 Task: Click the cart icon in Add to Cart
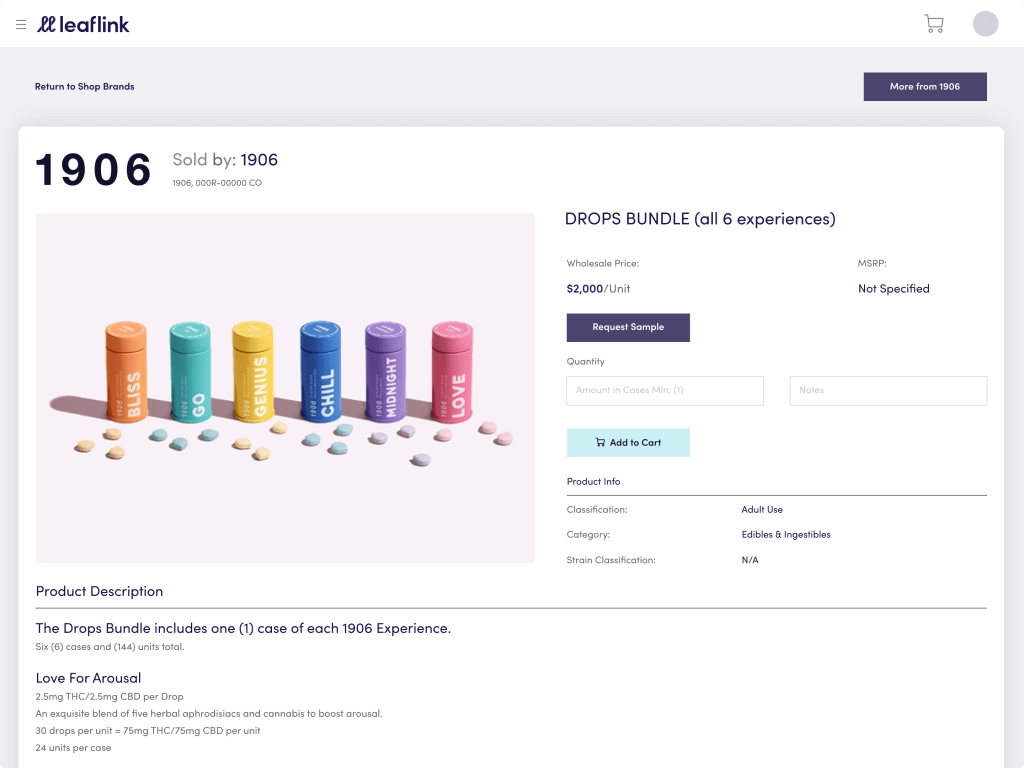pyautogui.click(x=600, y=443)
